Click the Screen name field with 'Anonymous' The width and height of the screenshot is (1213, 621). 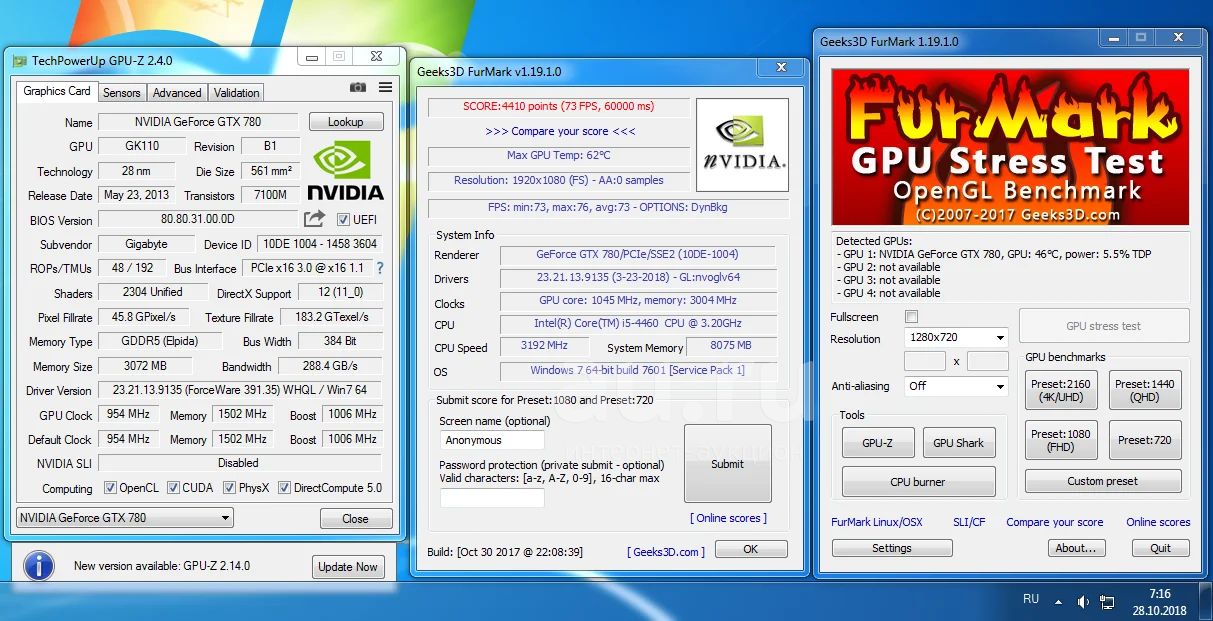pos(492,440)
